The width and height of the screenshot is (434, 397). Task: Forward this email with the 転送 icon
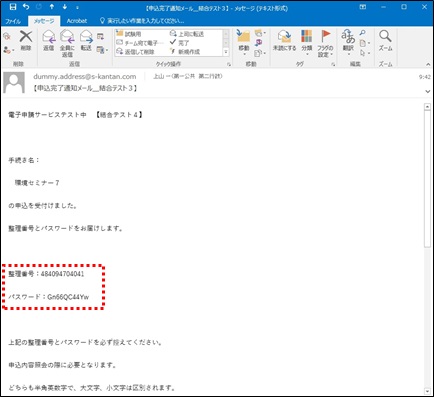[x=86, y=41]
